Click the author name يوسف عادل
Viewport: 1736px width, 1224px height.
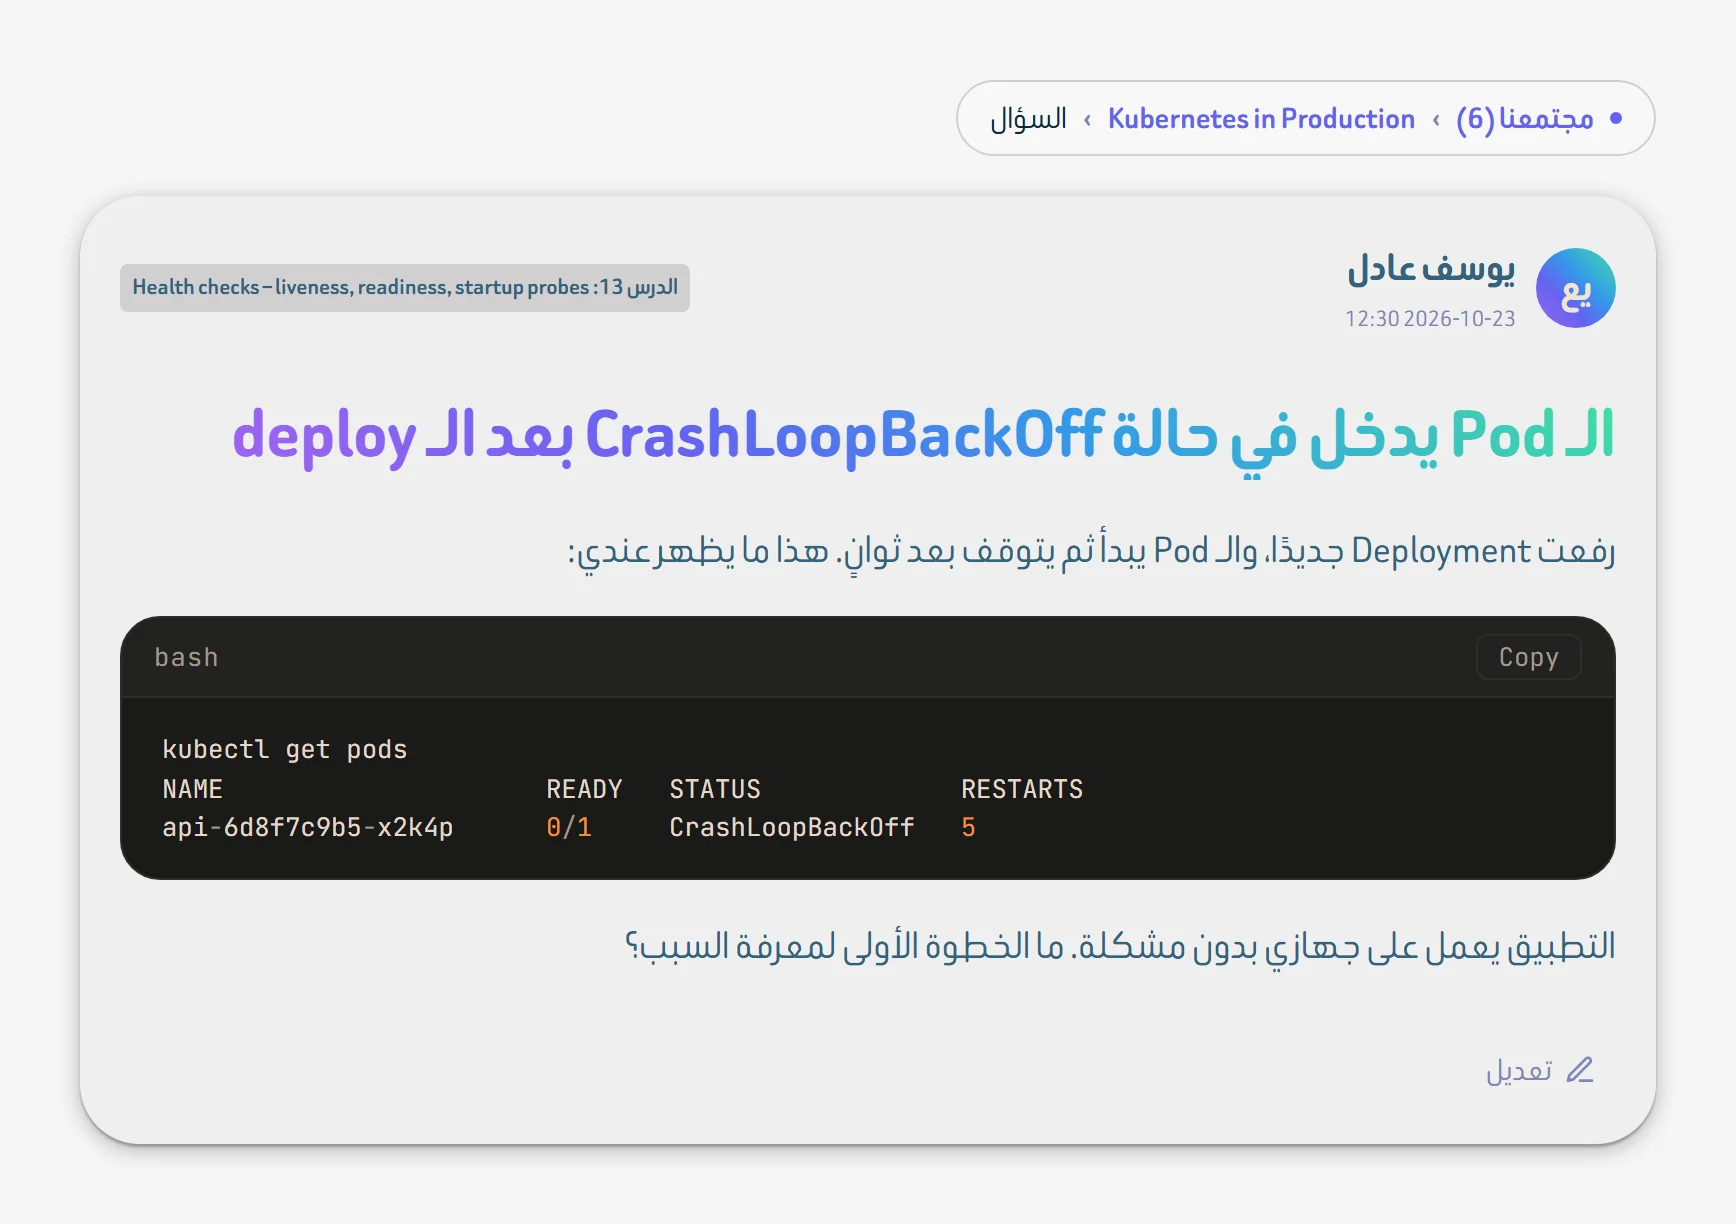[1431, 268]
